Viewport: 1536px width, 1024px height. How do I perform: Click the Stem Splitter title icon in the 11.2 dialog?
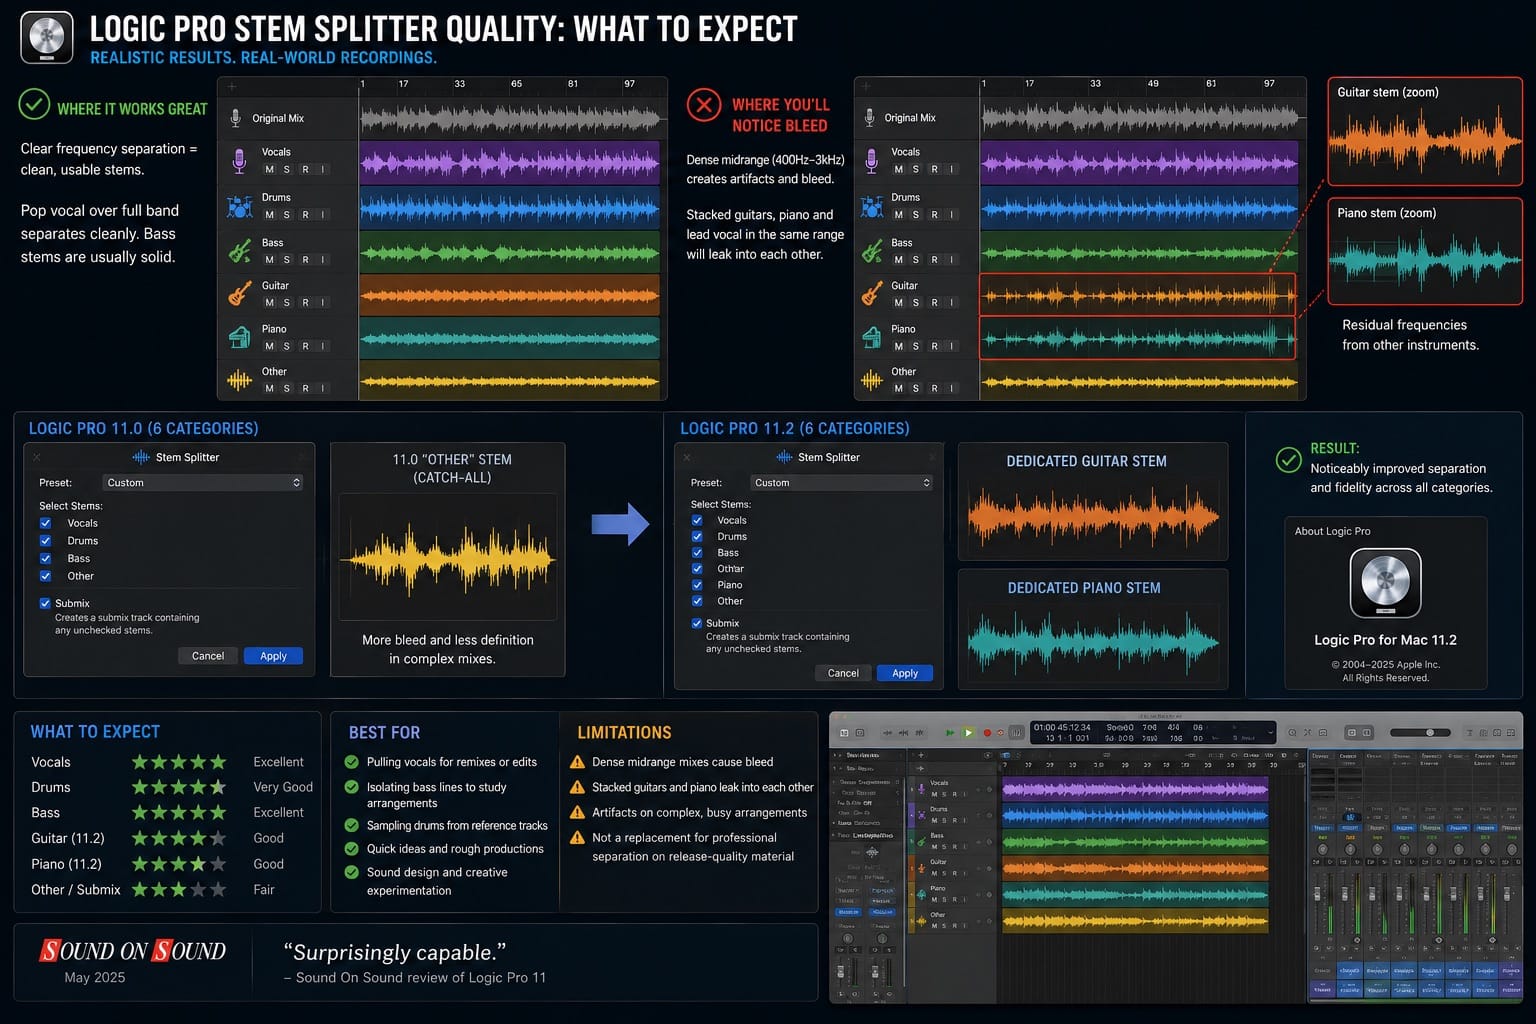pyautogui.click(x=784, y=457)
